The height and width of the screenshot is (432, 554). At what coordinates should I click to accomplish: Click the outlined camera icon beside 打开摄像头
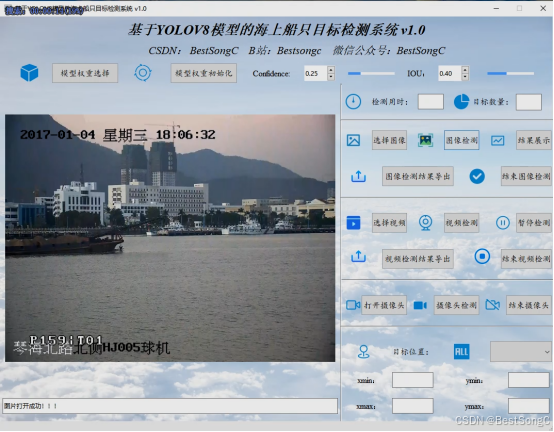click(353, 305)
